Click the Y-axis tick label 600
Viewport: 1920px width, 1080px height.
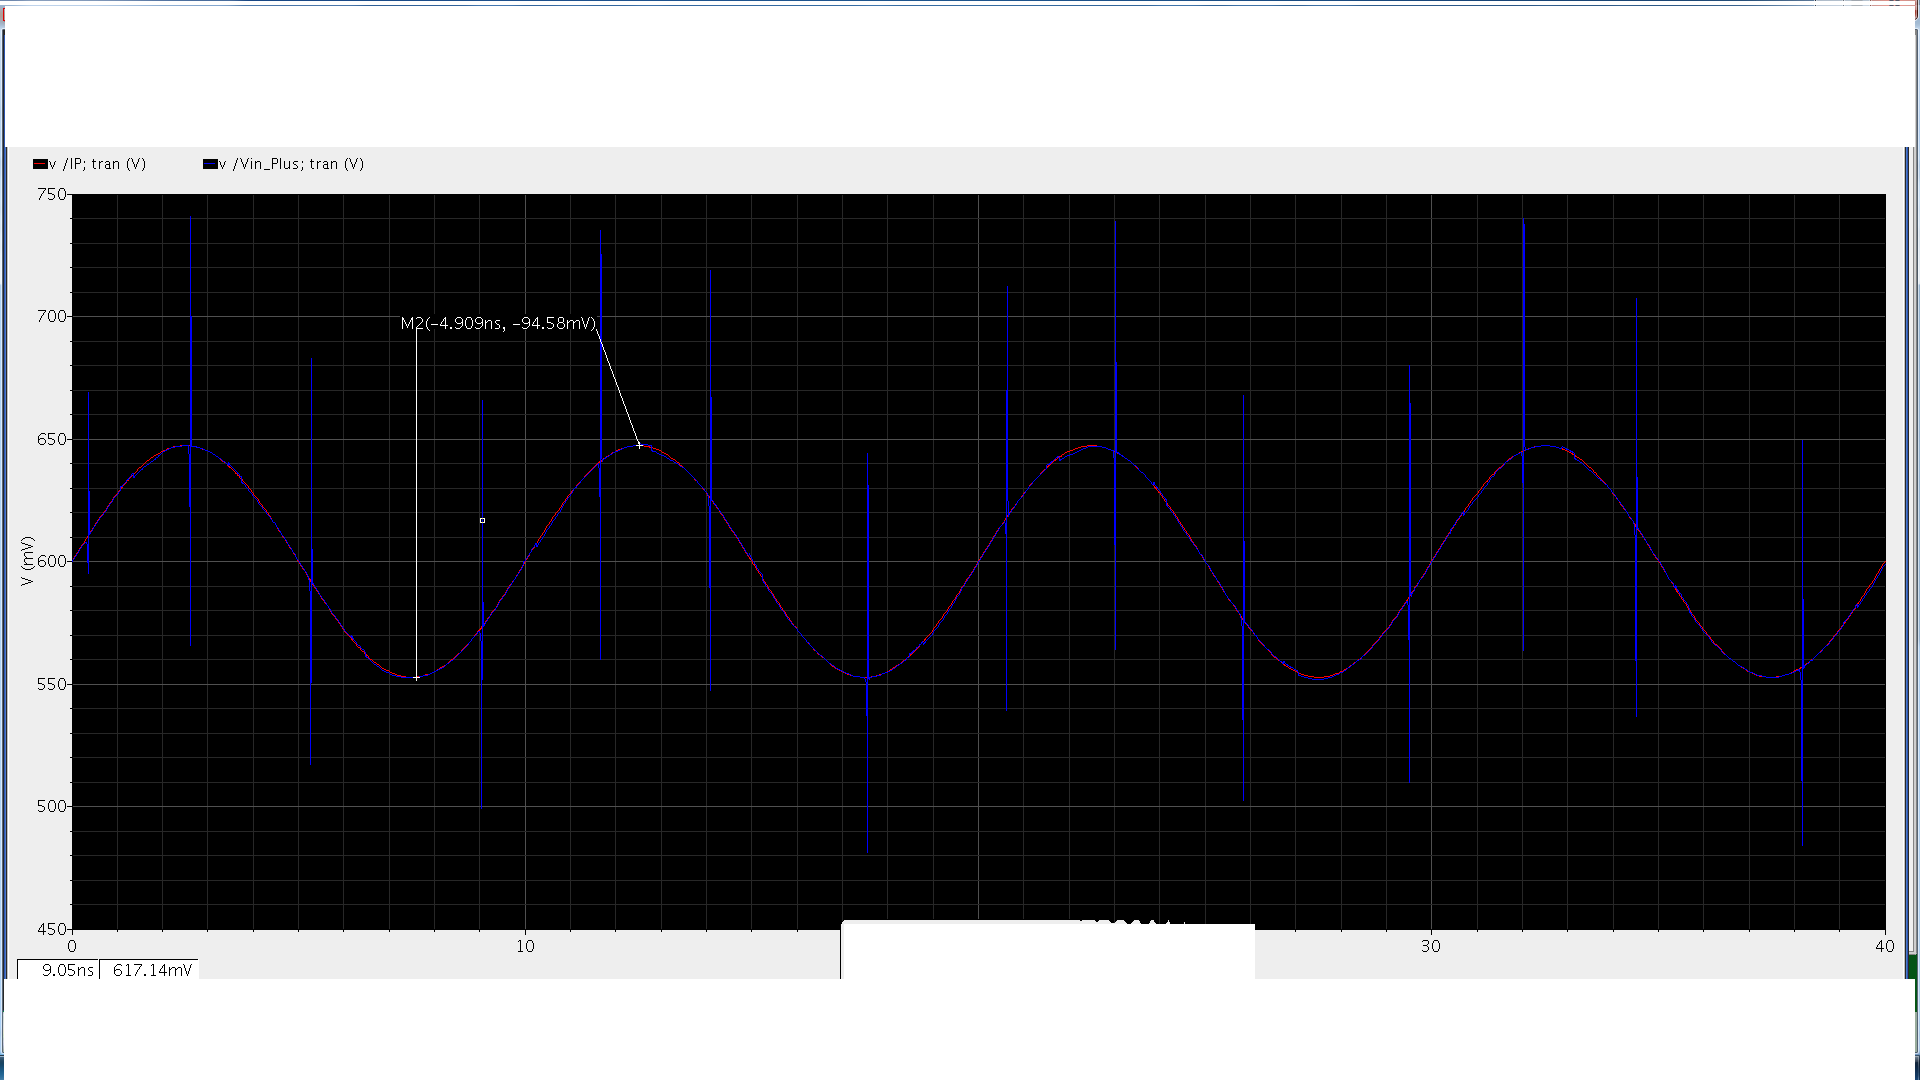coord(52,561)
